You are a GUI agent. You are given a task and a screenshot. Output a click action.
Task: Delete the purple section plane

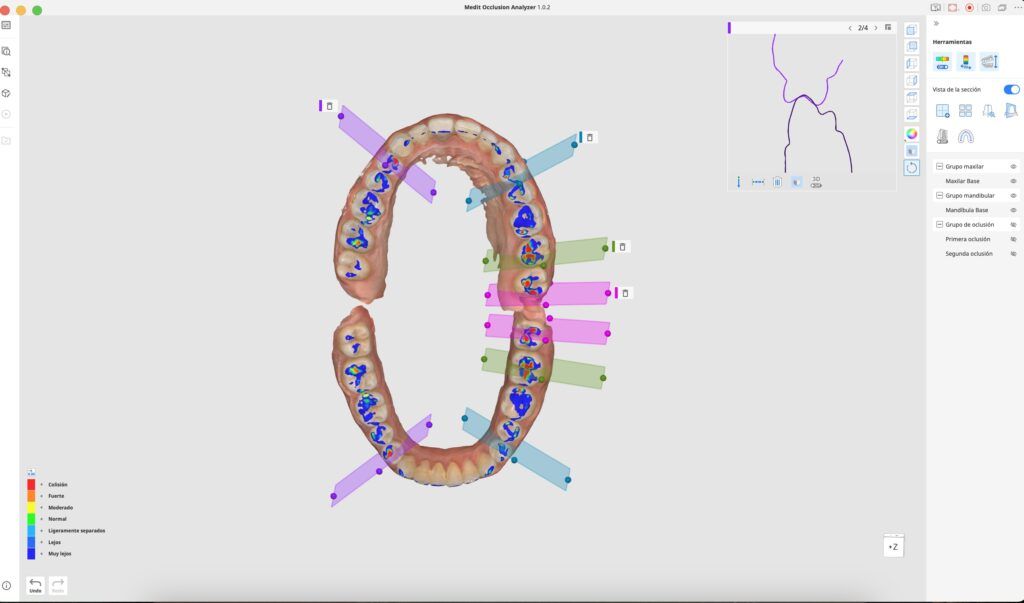pos(329,106)
